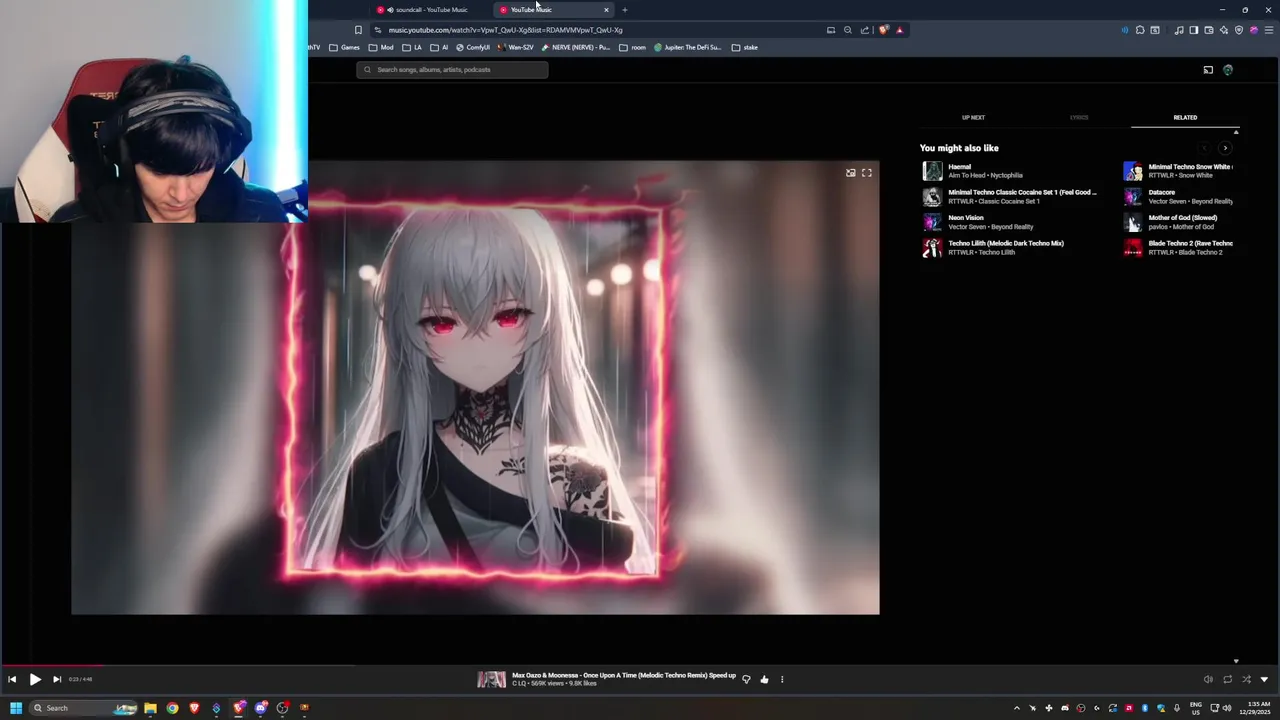Image resolution: width=1280 pixels, height=720 pixels.
Task: Click the share page icon
Action: (865, 30)
